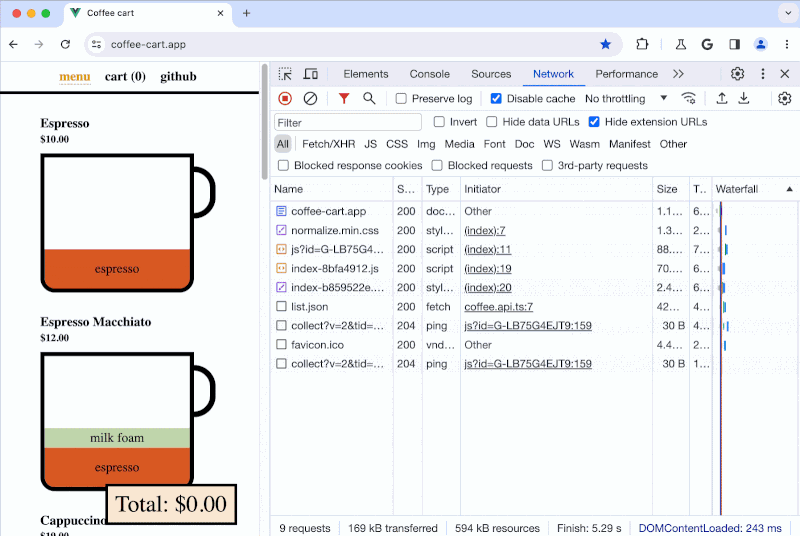Open the Extensions puzzle icon
The width and height of the screenshot is (800, 536).
coord(642,44)
